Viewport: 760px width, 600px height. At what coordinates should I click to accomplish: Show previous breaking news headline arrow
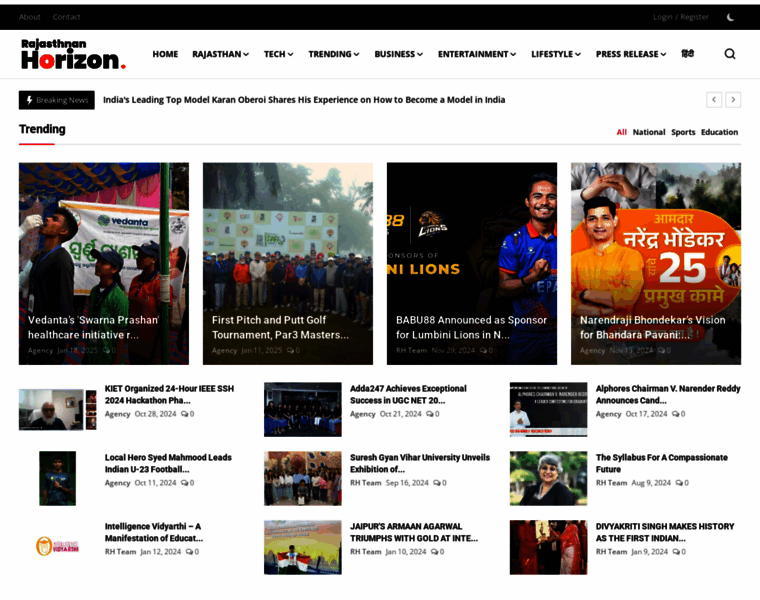click(713, 100)
